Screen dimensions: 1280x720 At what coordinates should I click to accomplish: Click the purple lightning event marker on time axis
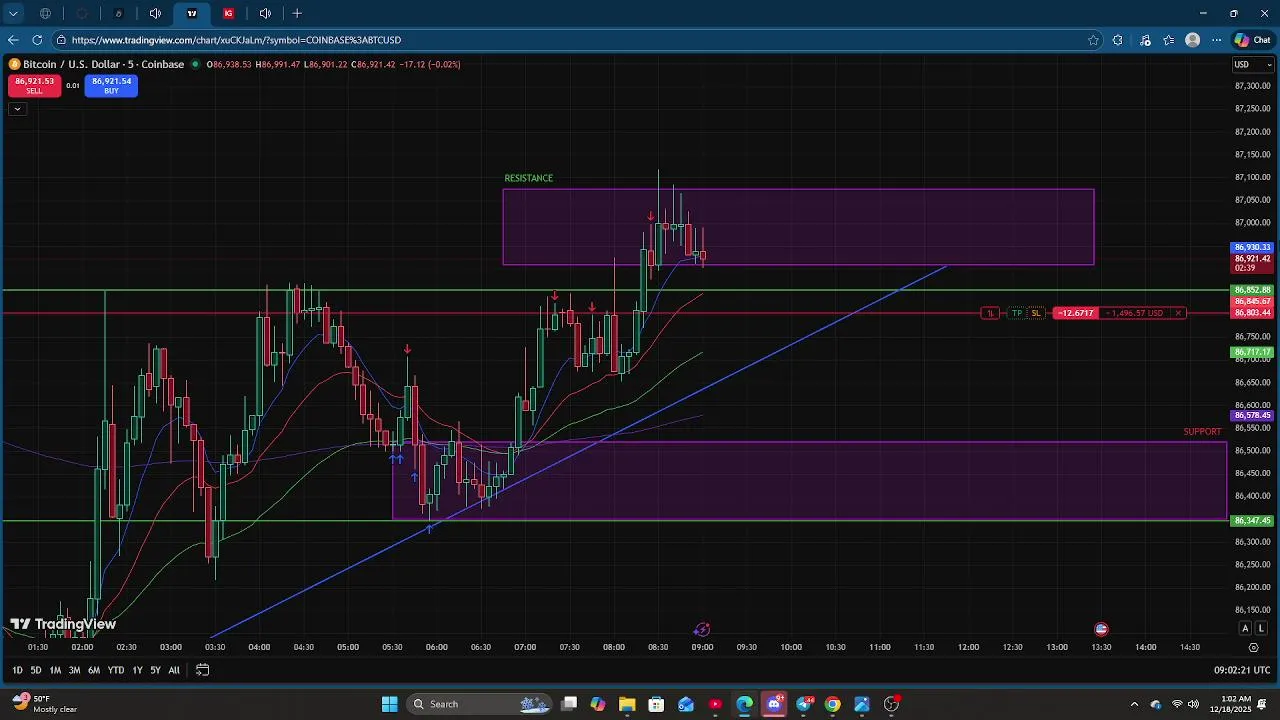[702, 629]
